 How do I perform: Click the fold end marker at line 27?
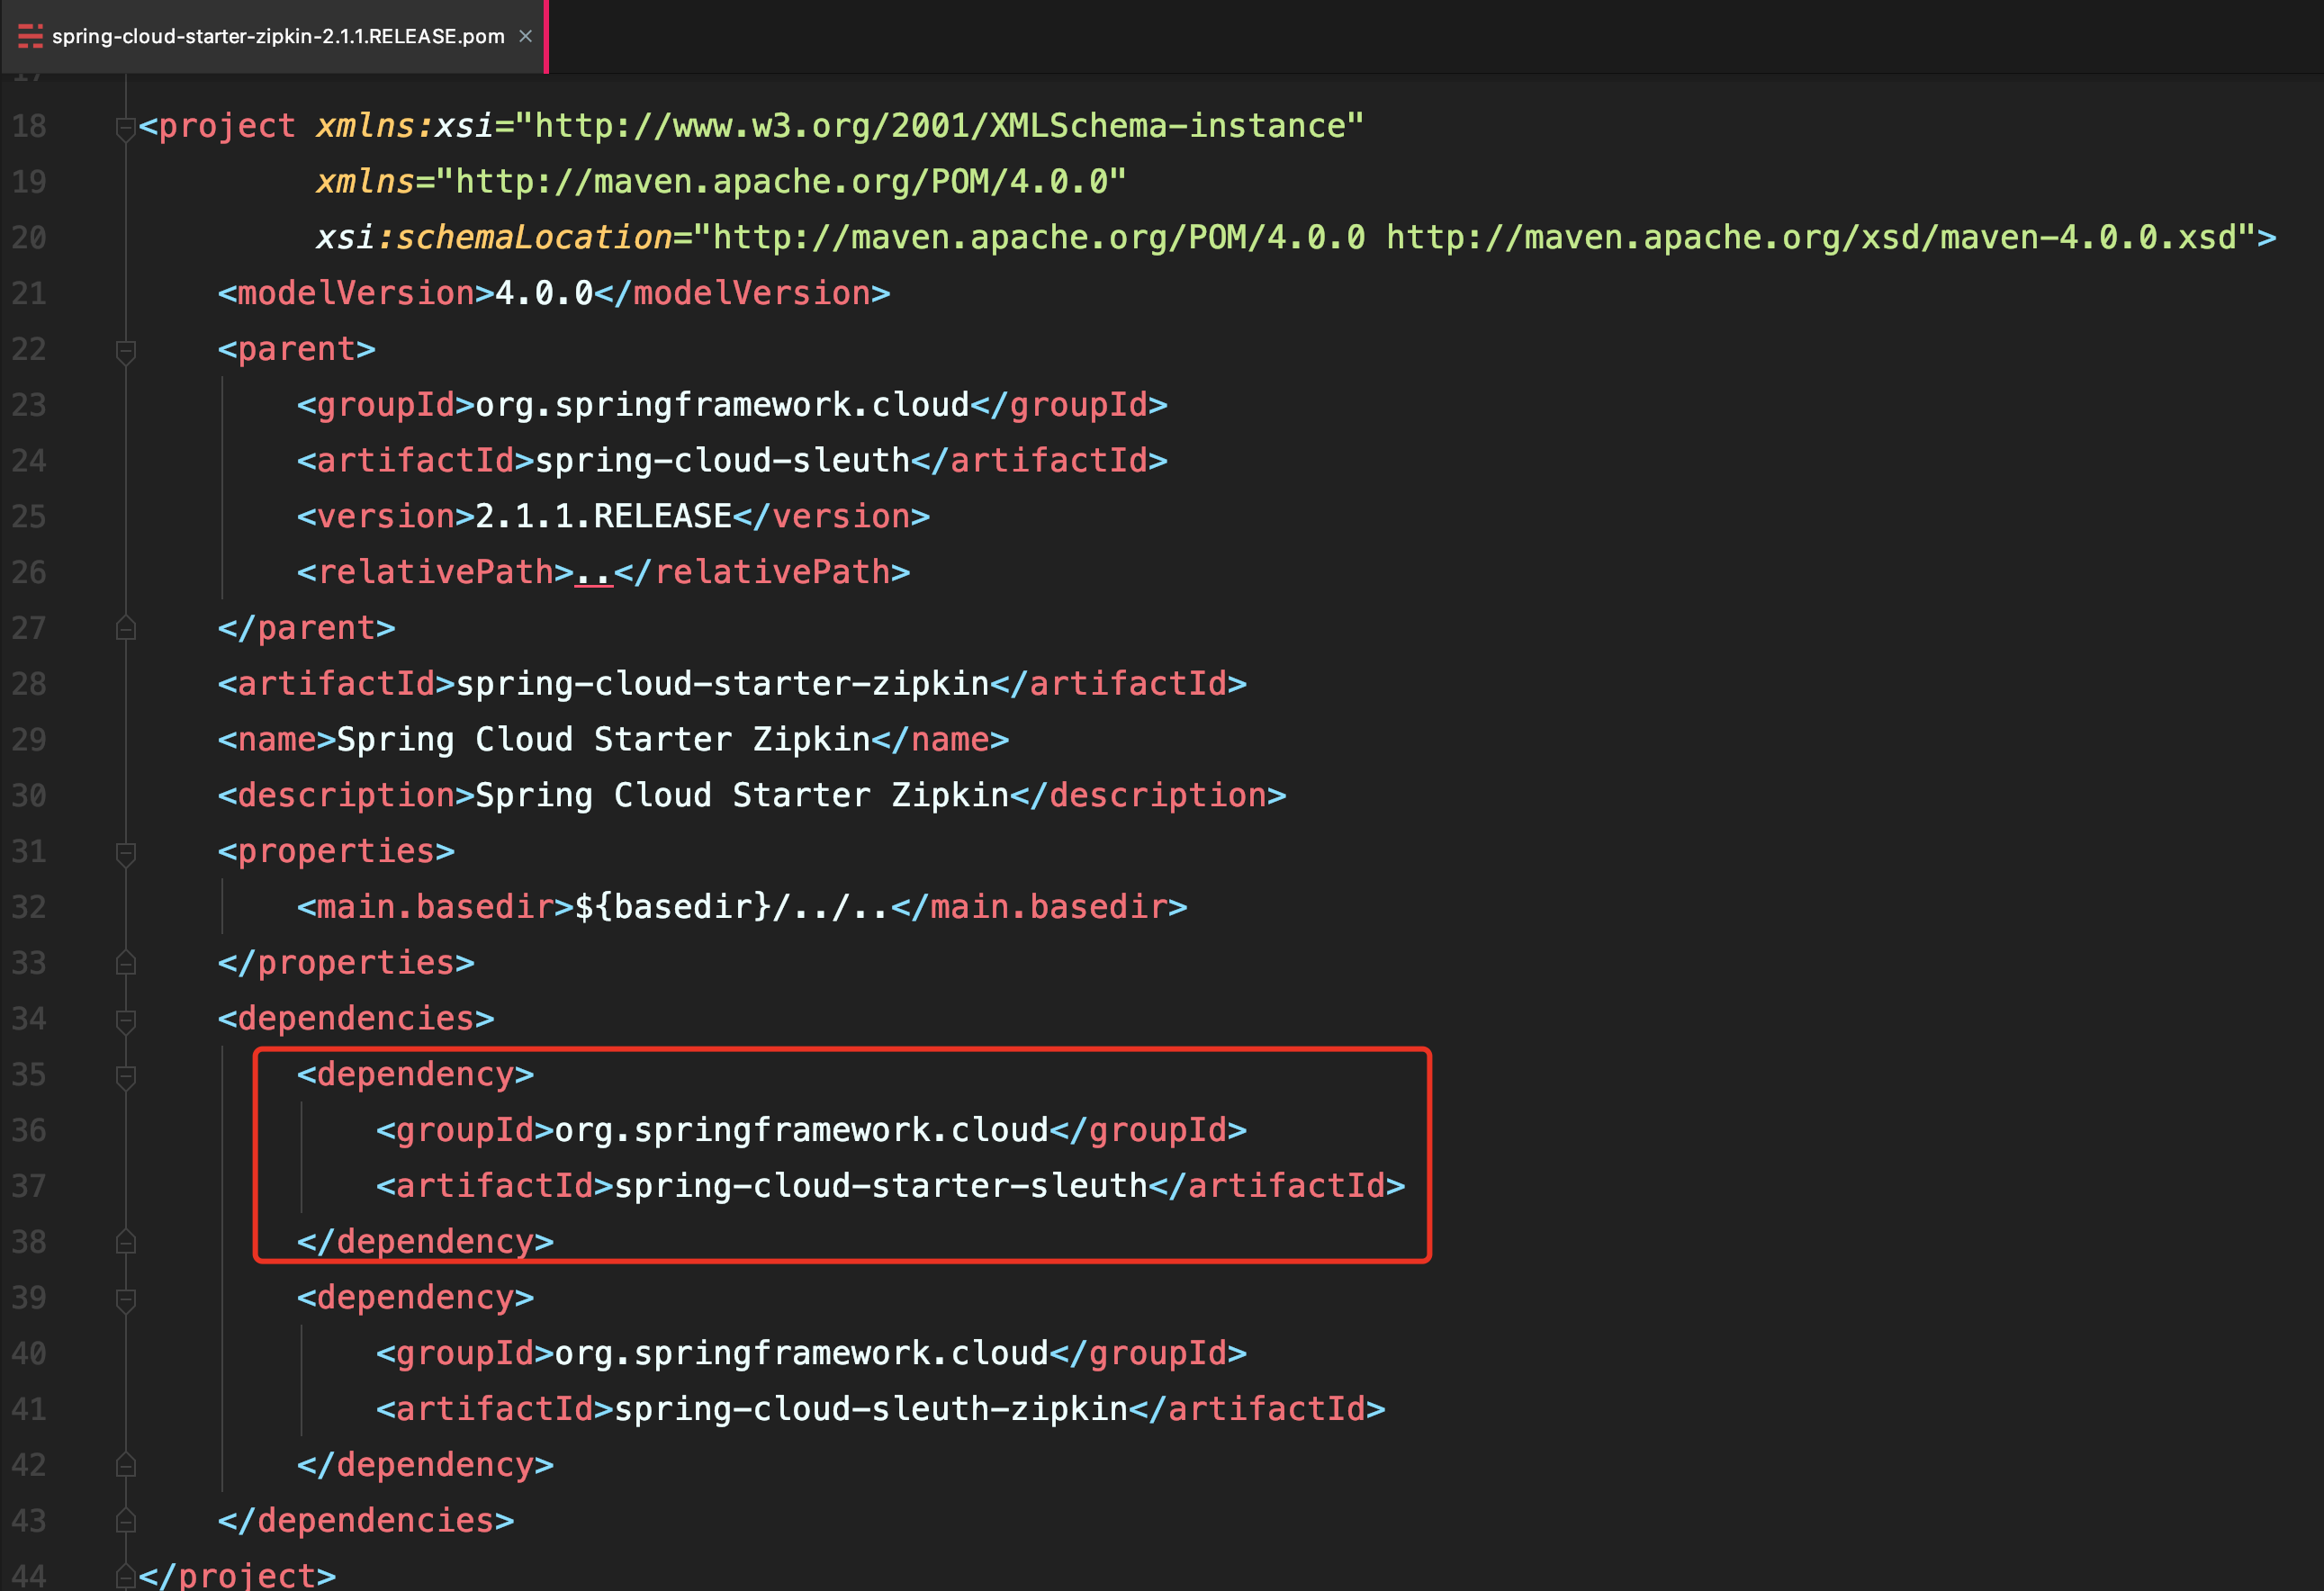[125, 629]
